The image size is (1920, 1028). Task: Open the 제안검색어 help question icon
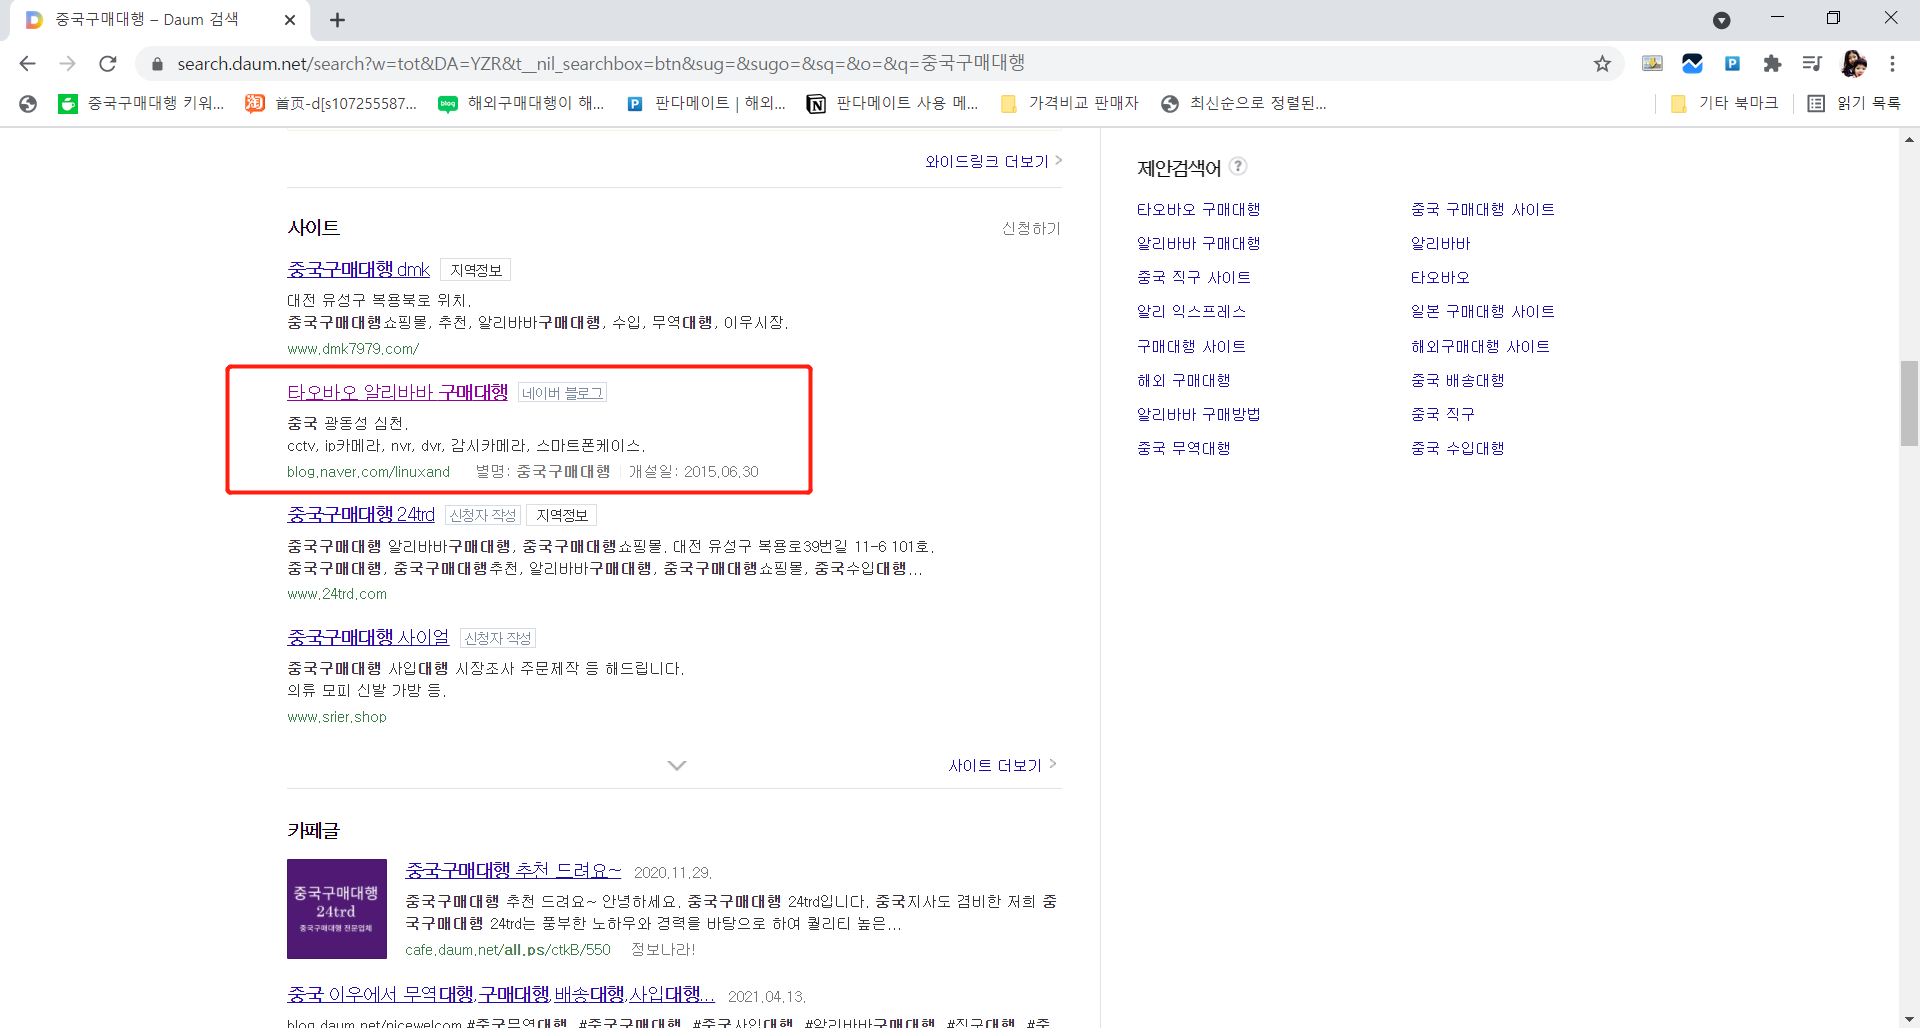point(1238,166)
